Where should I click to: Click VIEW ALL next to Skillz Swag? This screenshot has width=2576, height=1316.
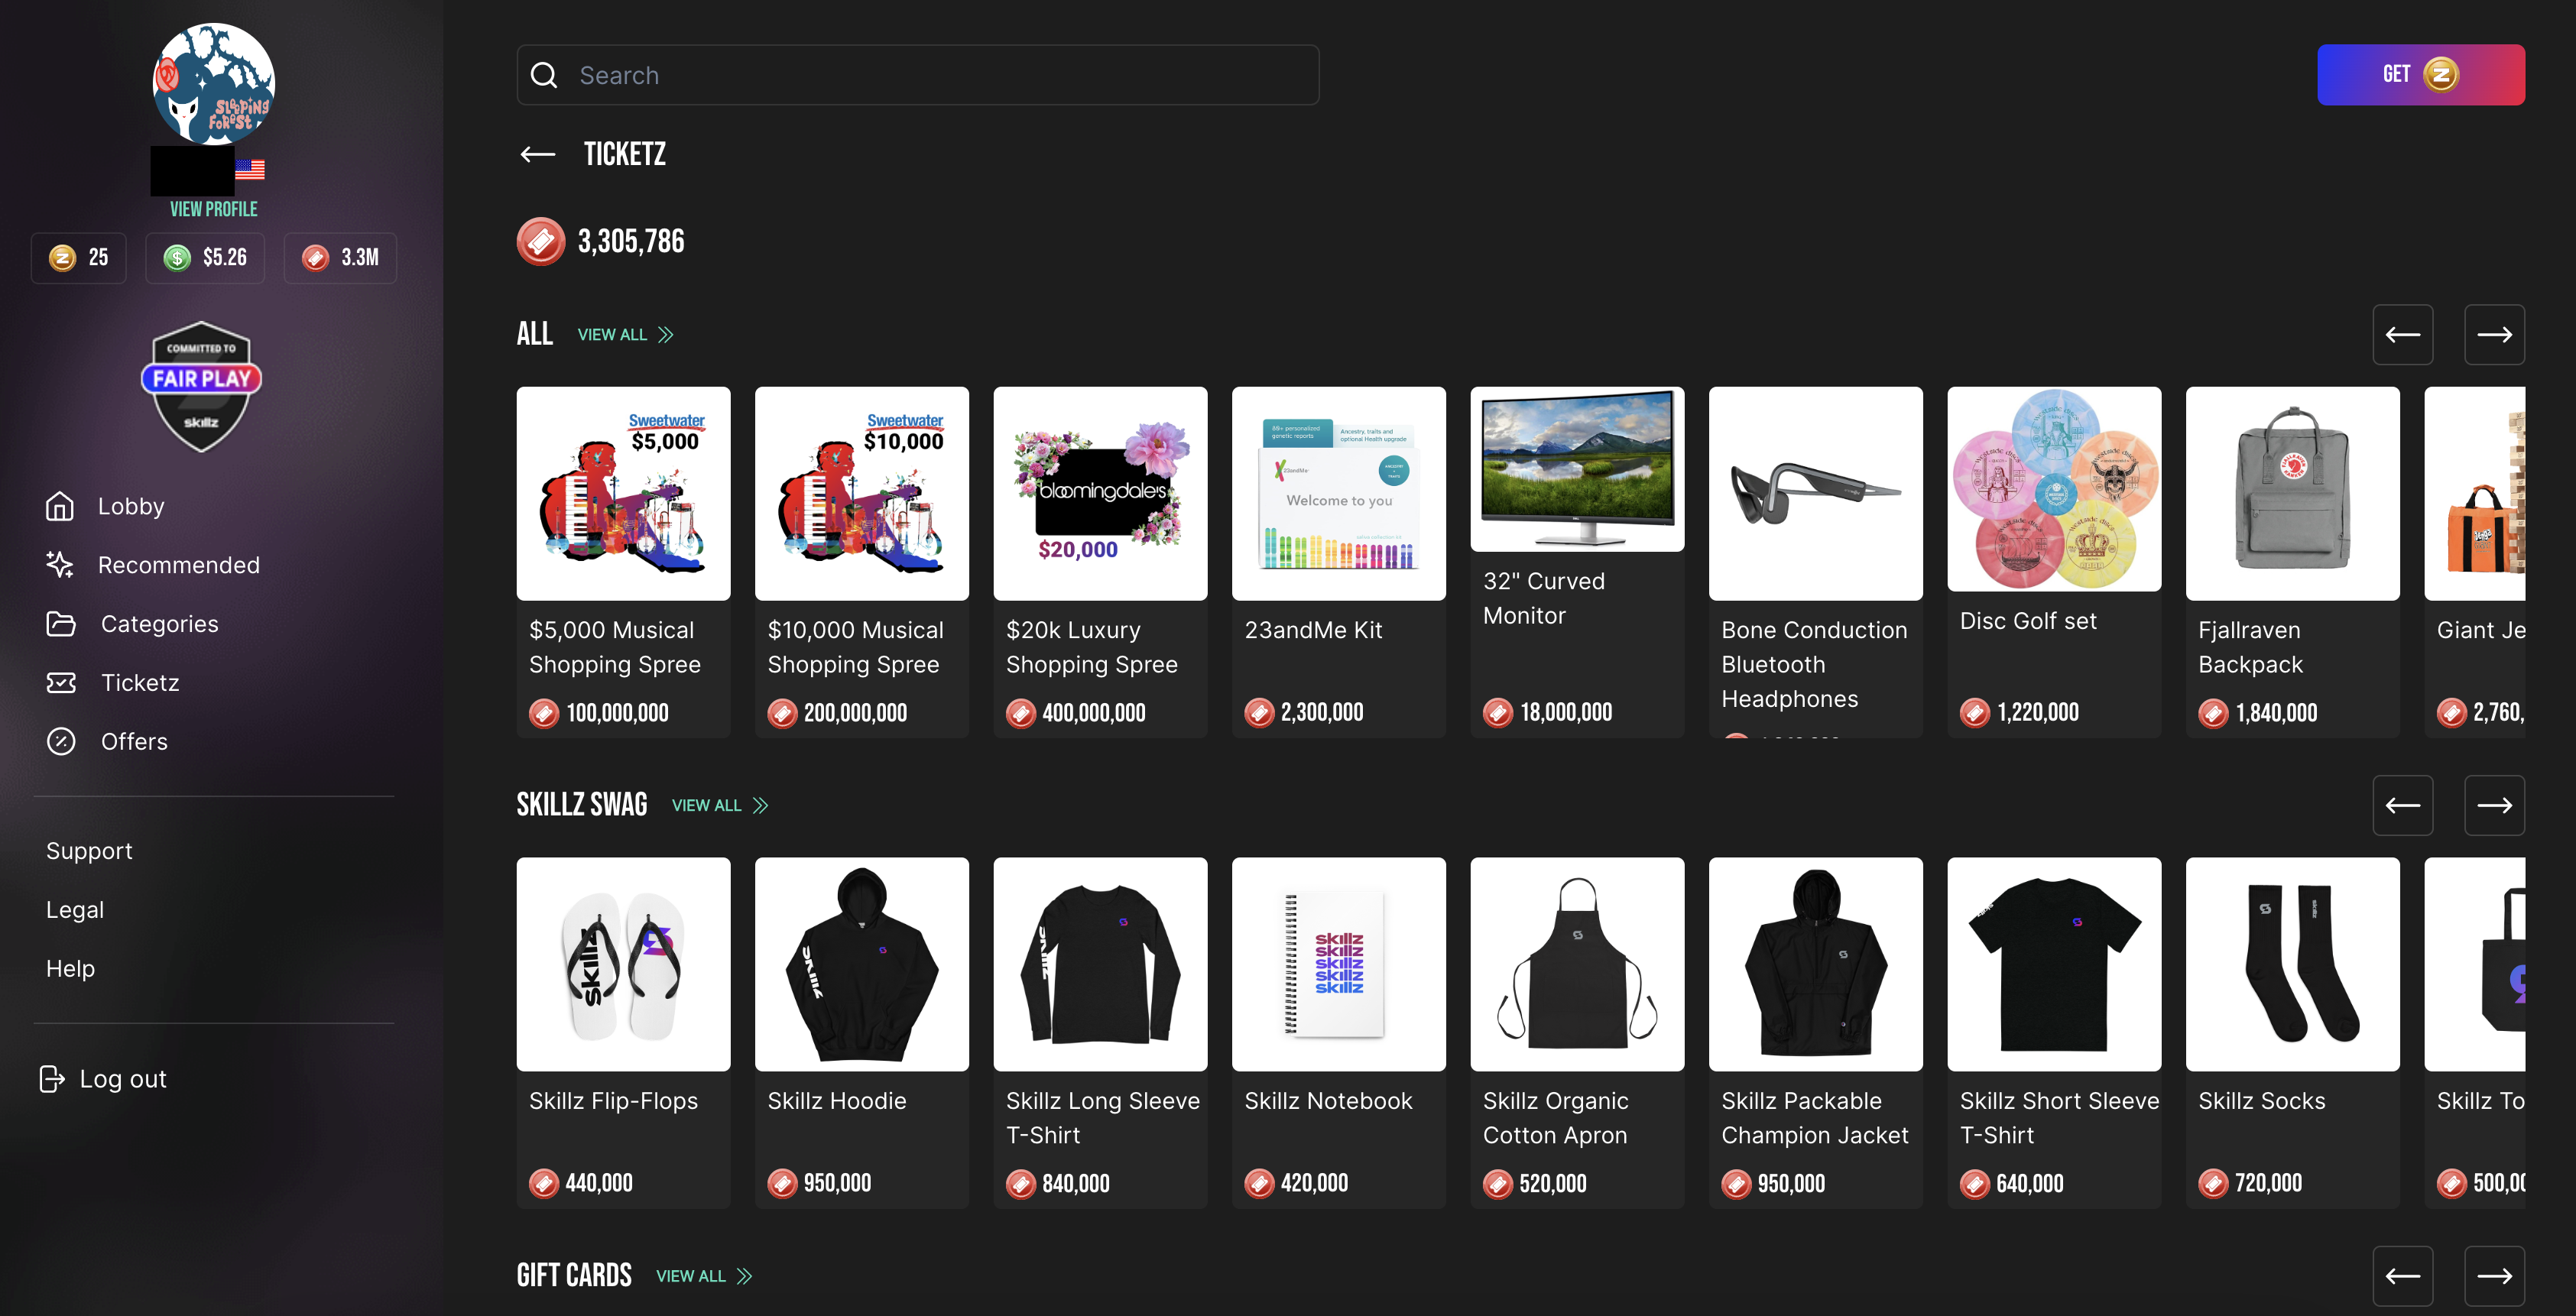(720, 806)
